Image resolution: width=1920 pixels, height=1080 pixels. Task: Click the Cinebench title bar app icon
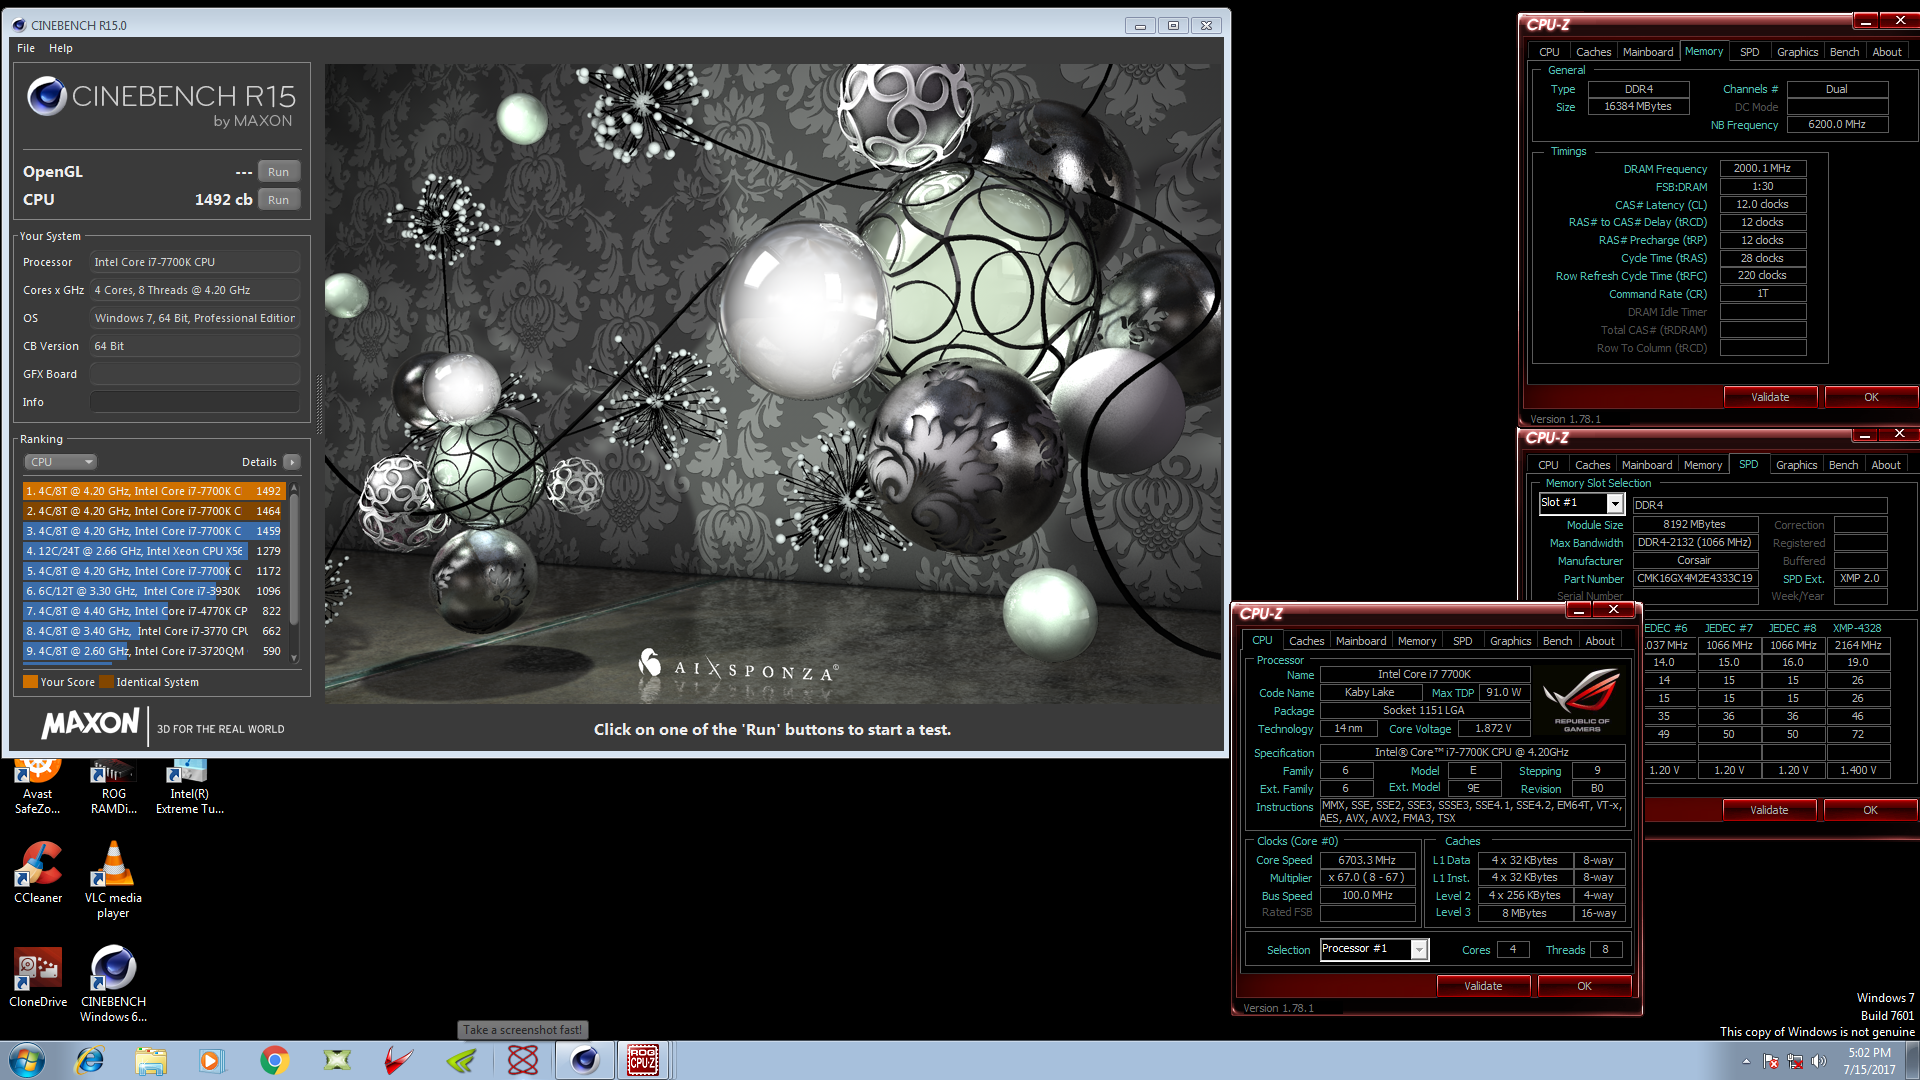tap(19, 25)
